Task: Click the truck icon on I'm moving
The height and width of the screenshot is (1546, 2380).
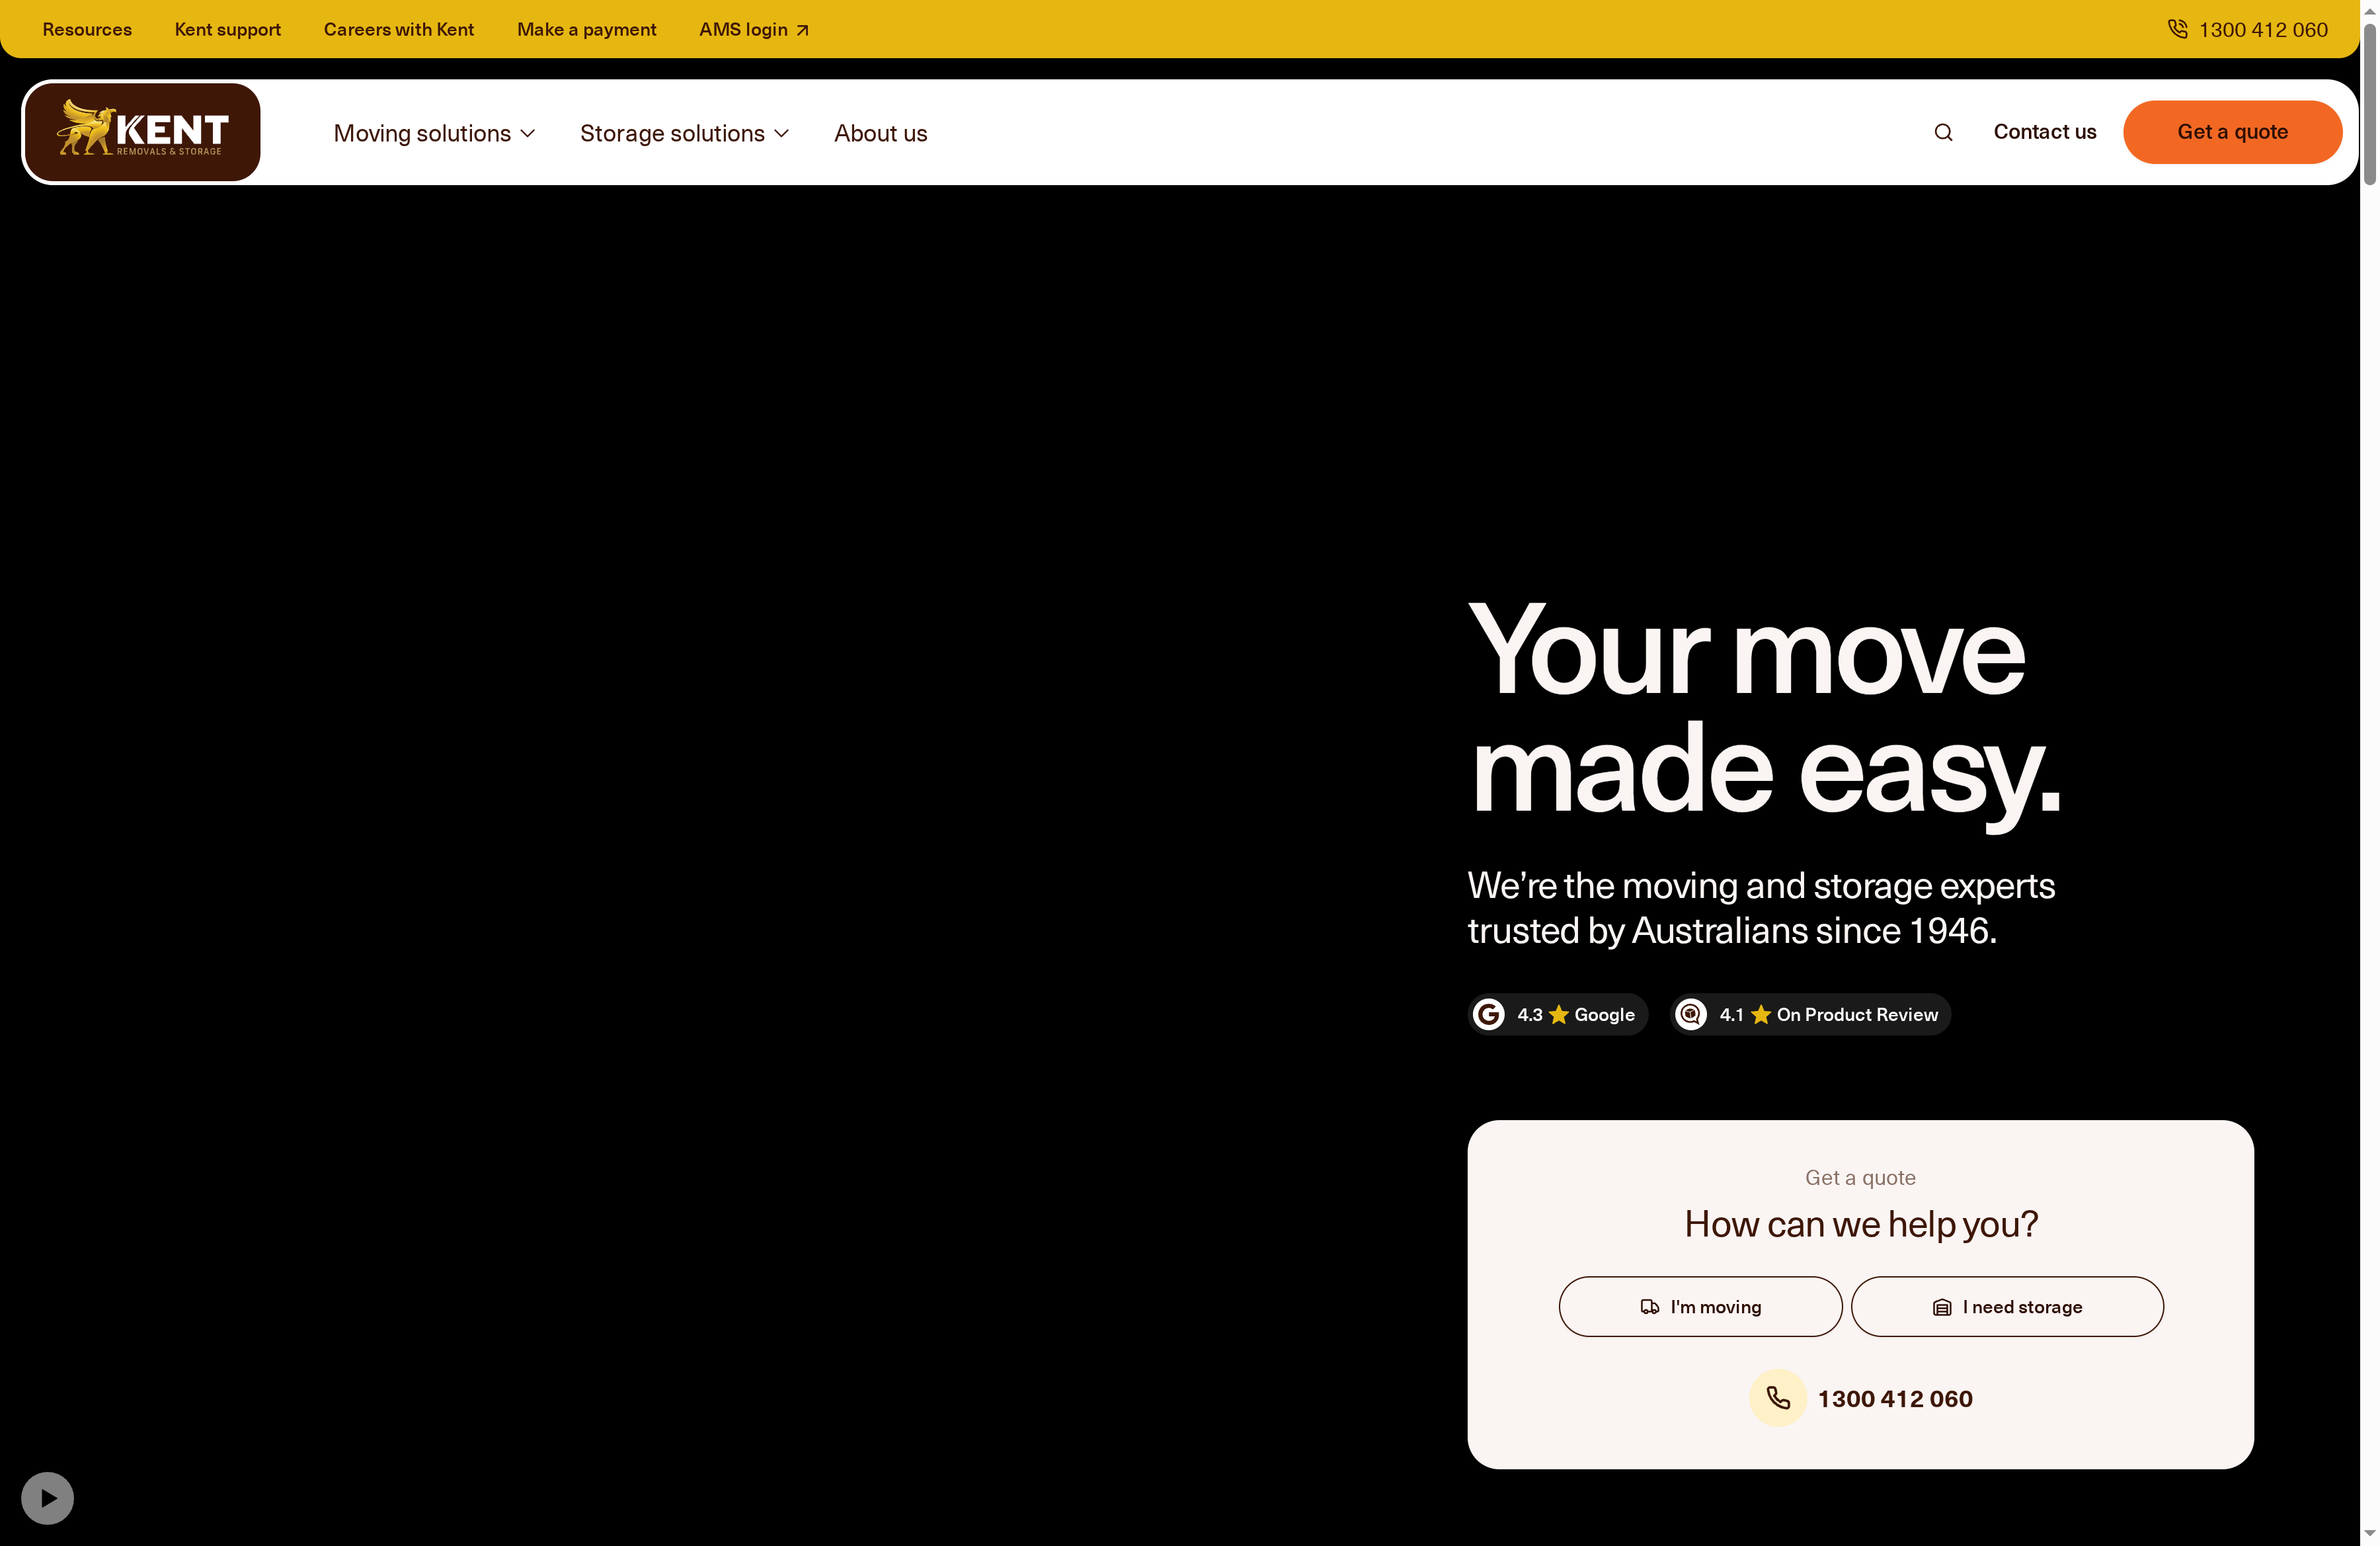Action: pyautogui.click(x=1650, y=1307)
